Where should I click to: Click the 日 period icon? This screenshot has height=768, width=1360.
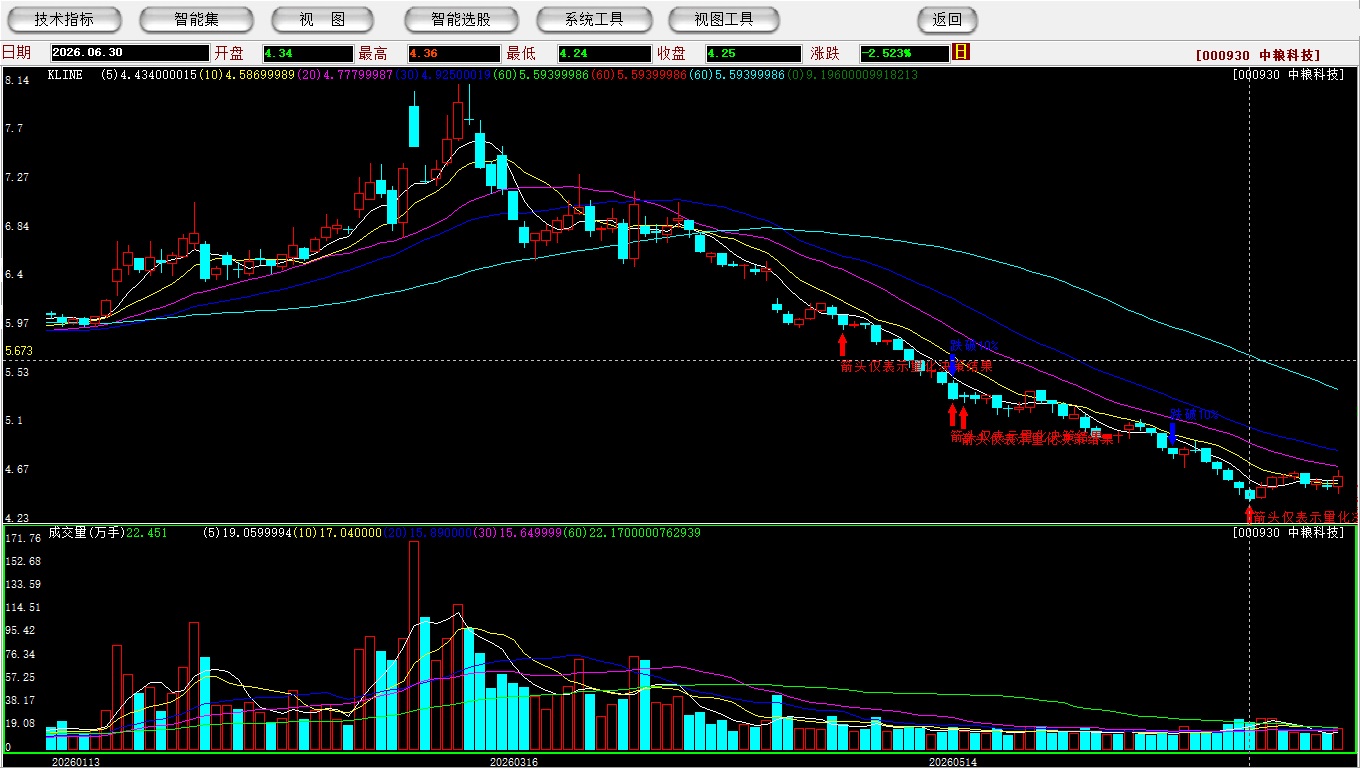click(x=961, y=52)
